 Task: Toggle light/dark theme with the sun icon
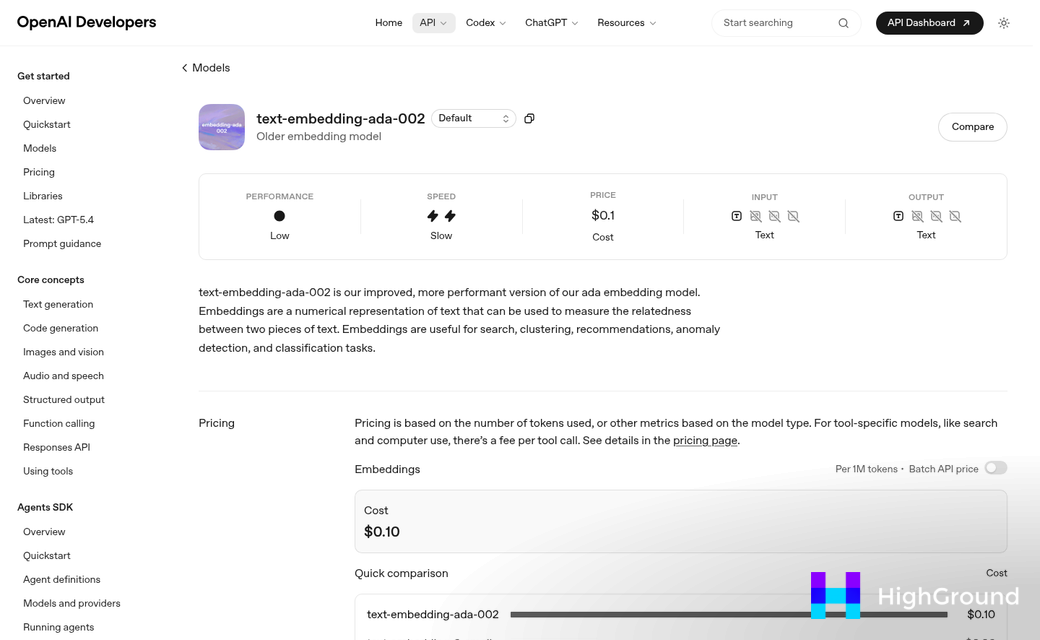click(1004, 22)
